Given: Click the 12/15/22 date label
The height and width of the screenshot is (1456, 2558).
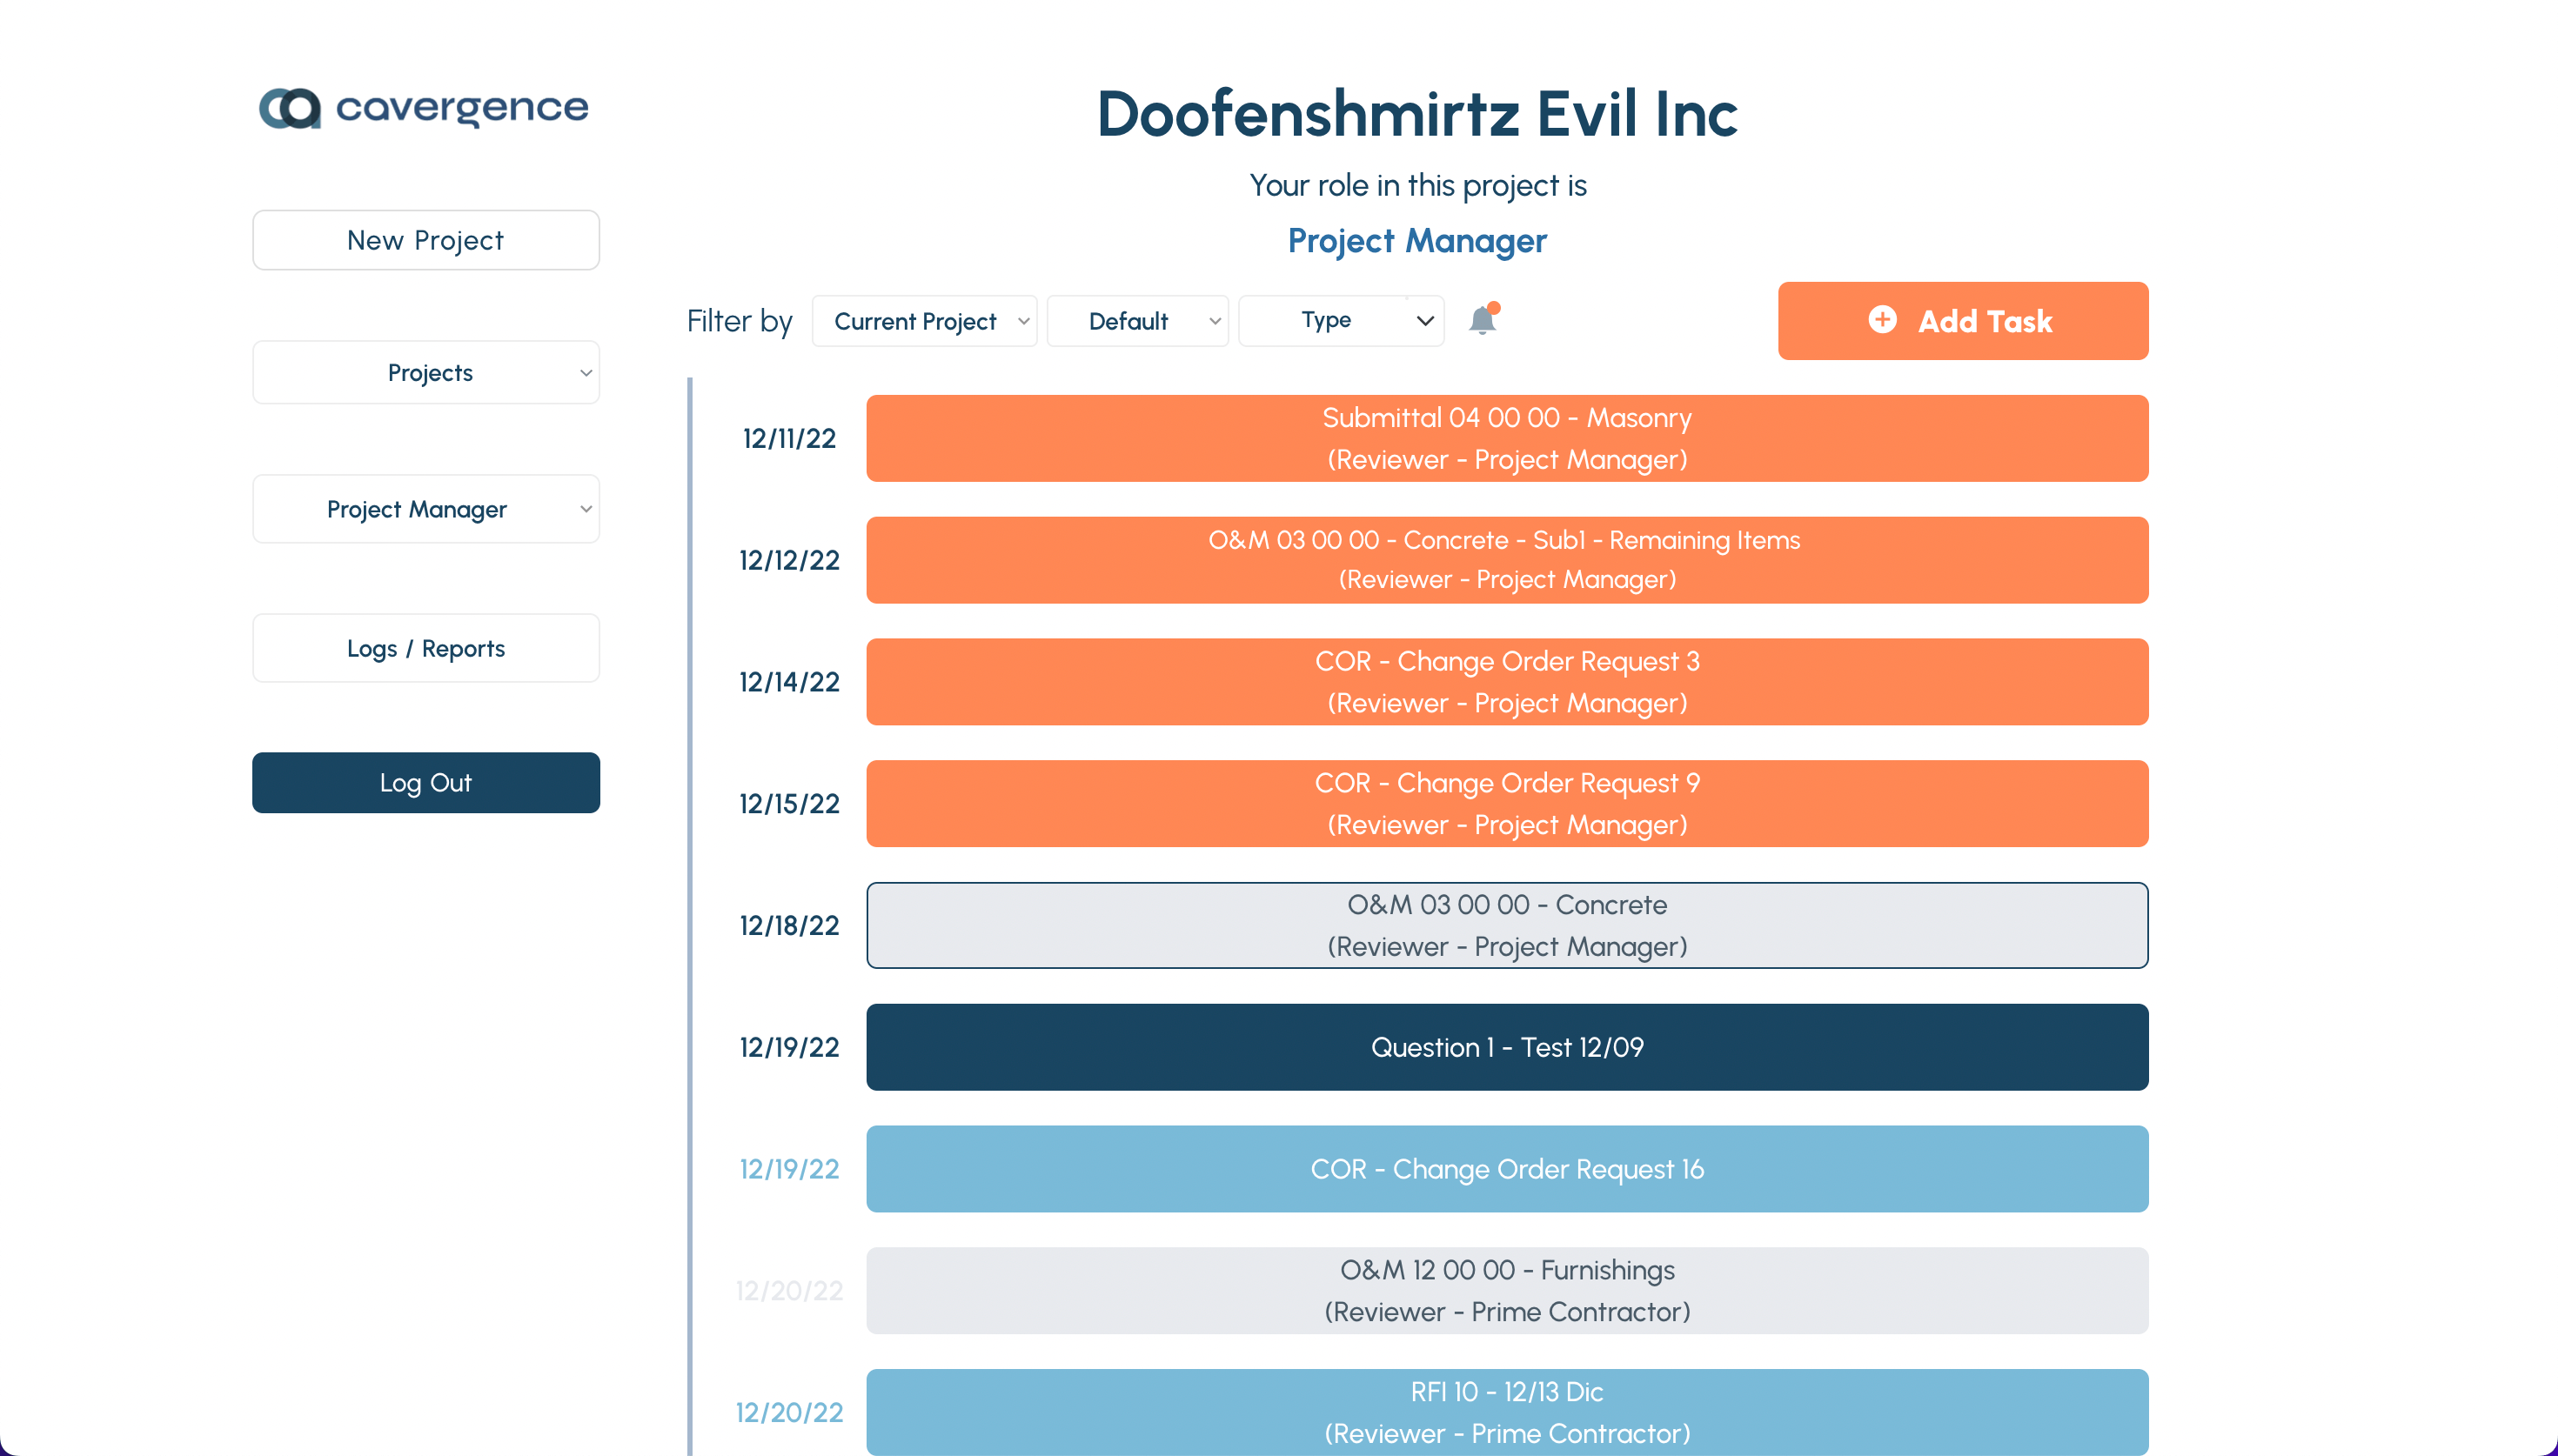Looking at the screenshot, I should click(x=789, y=804).
